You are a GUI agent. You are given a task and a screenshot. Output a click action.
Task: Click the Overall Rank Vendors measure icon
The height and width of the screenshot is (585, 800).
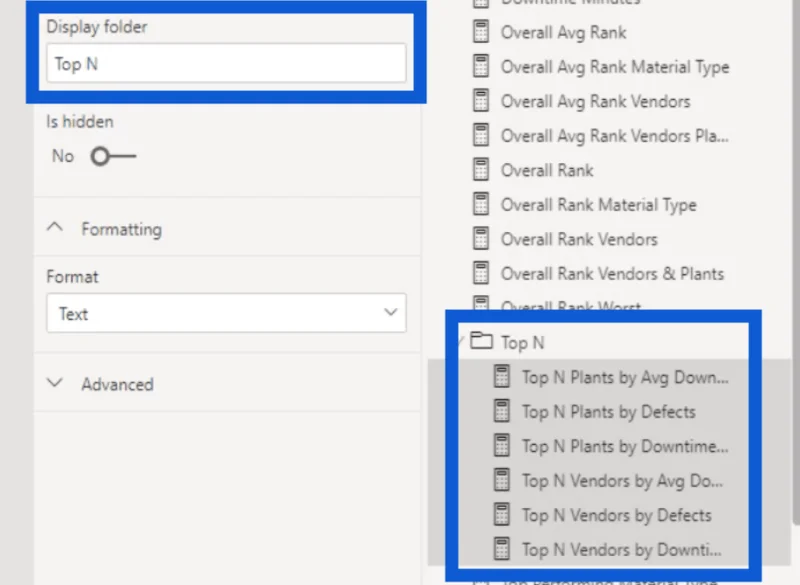pyautogui.click(x=481, y=239)
